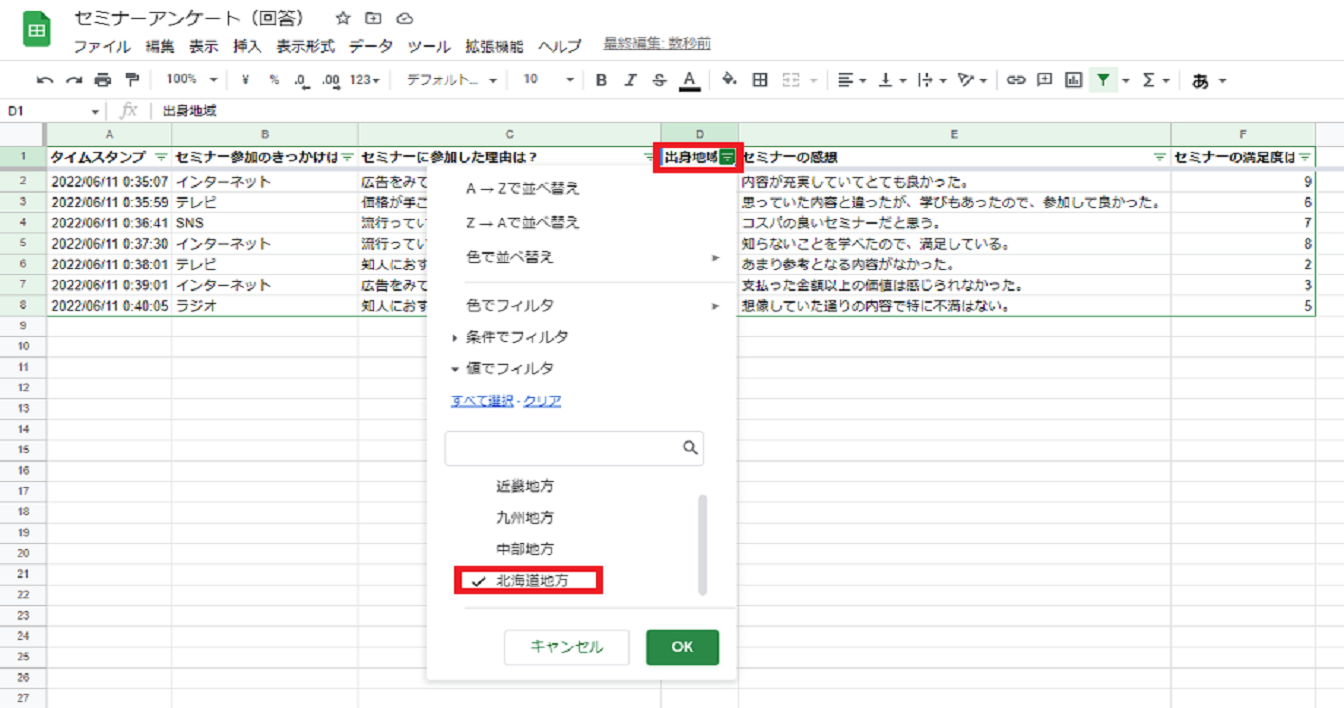Apply strikethrough formatting
This screenshot has height=708, width=1344.
point(659,80)
